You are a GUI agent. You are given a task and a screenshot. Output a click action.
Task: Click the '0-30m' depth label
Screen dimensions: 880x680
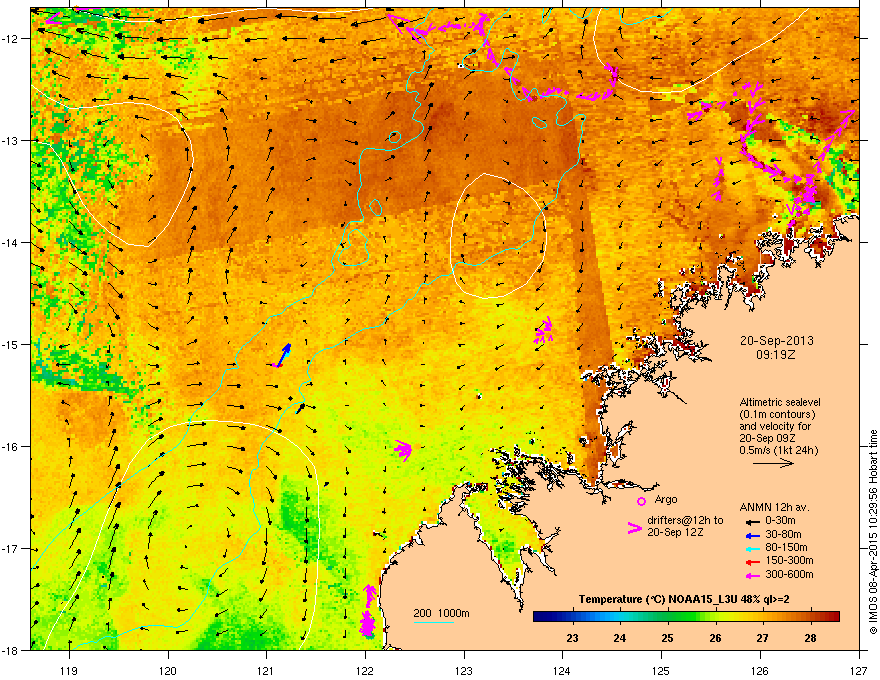point(780,521)
